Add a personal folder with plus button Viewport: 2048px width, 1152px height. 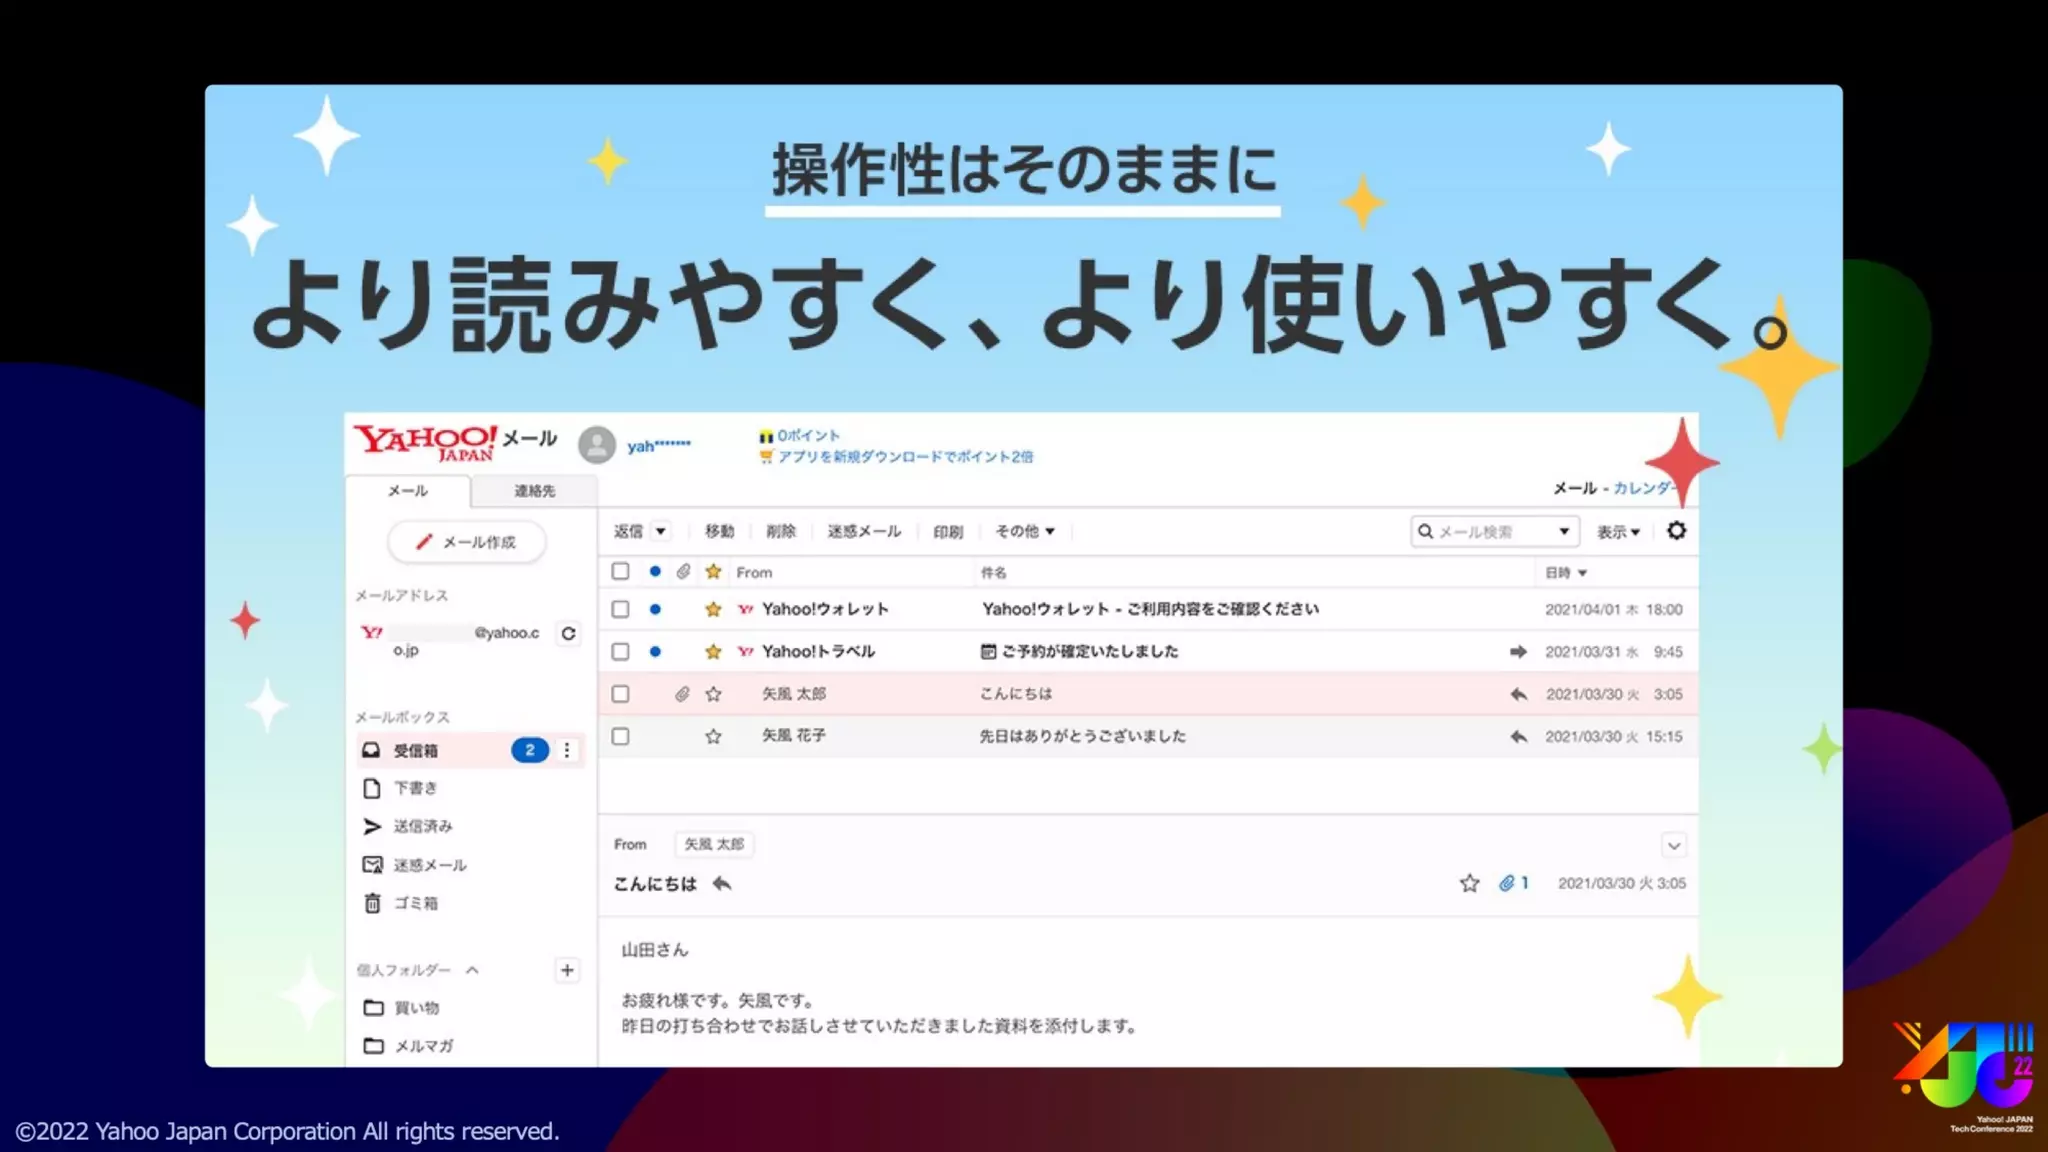click(567, 970)
